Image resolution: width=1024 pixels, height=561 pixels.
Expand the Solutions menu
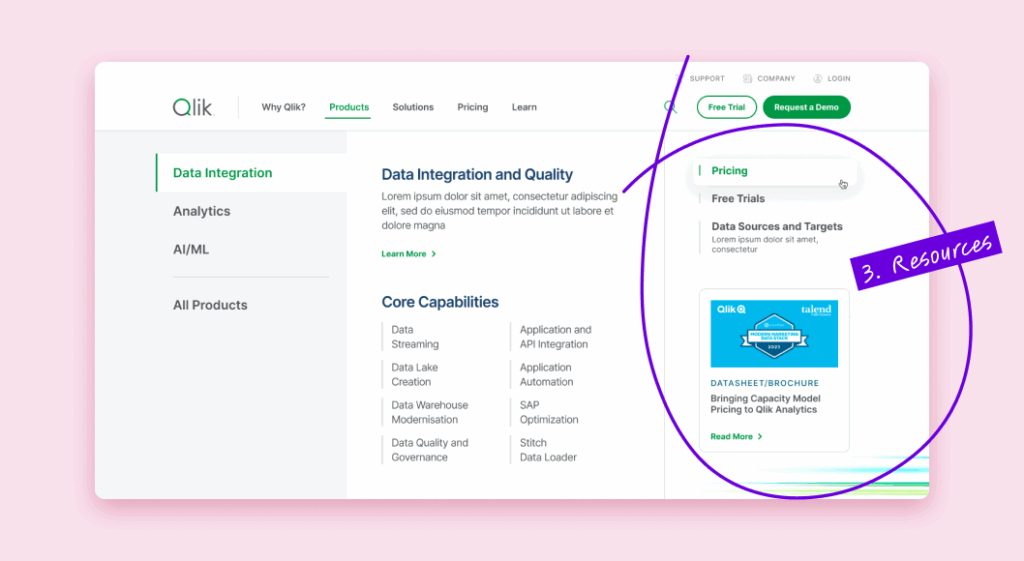(413, 107)
